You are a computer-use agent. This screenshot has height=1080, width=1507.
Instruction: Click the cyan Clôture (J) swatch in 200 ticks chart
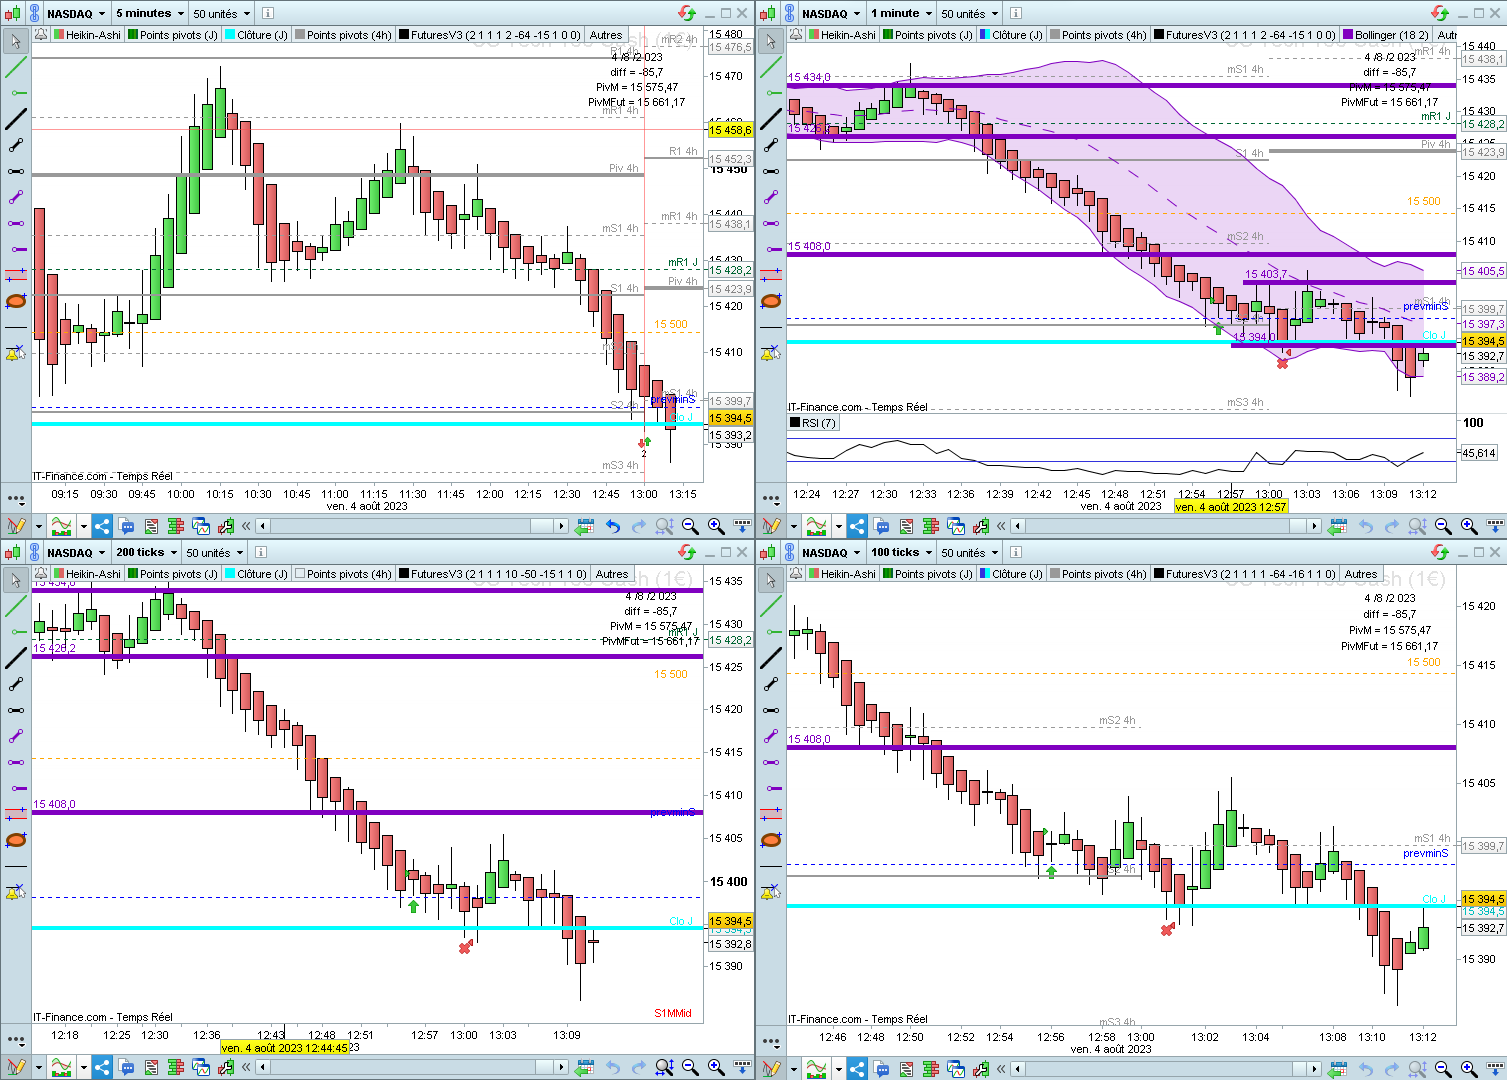click(230, 574)
